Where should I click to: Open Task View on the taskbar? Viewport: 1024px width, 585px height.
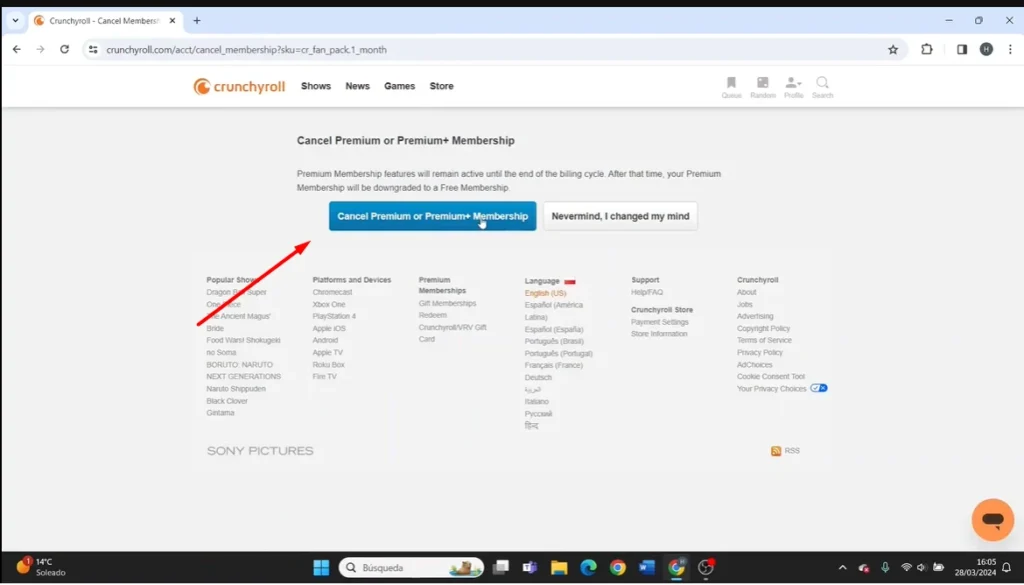coord(501,567)
